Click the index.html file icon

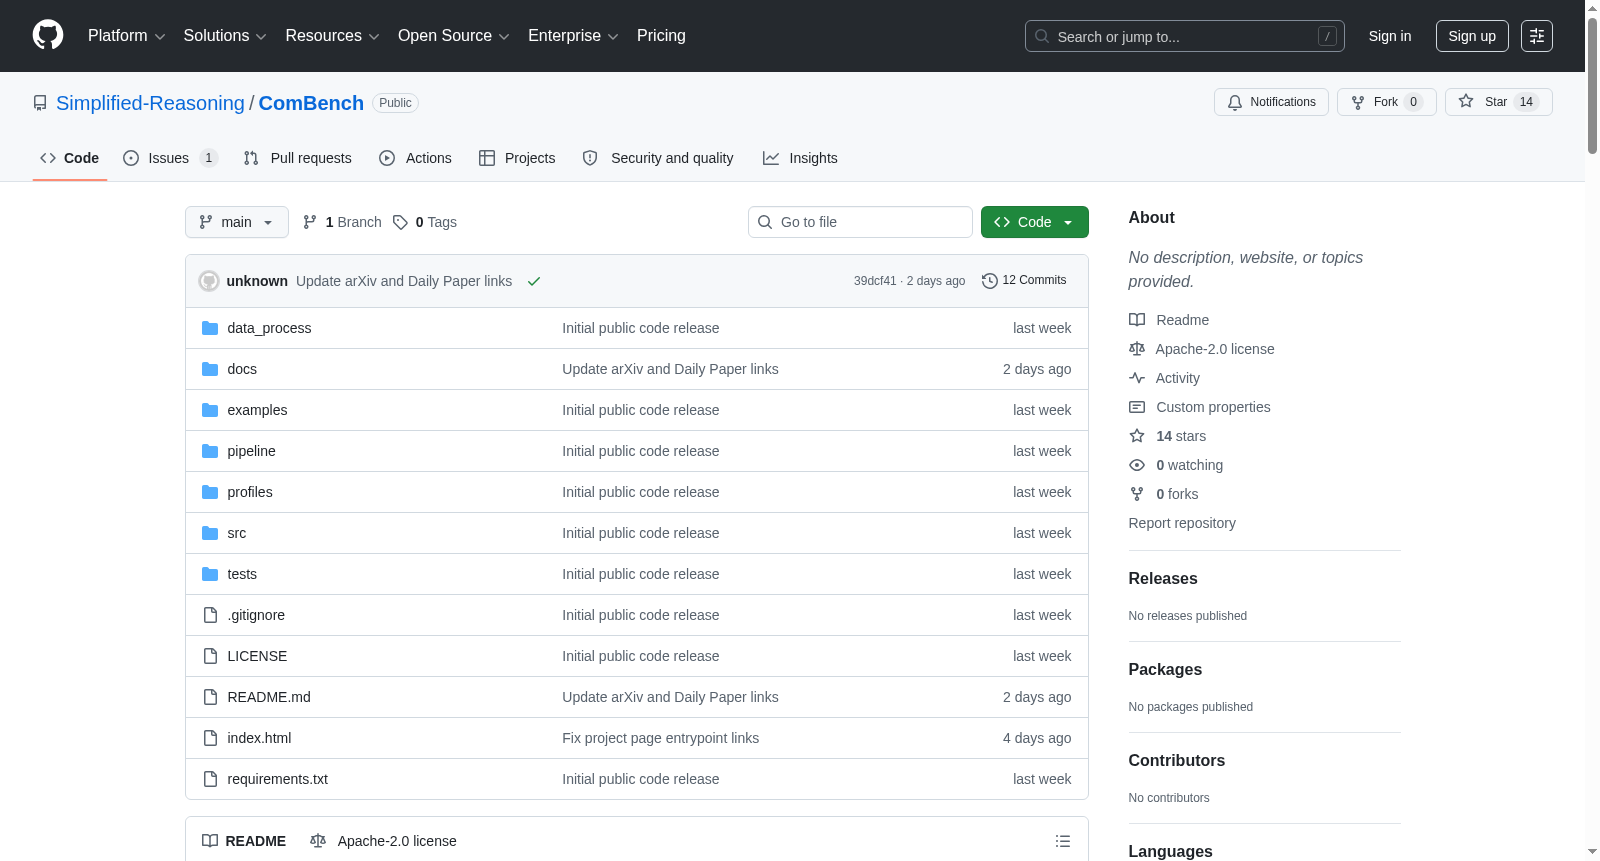click(x=210, y=738)
